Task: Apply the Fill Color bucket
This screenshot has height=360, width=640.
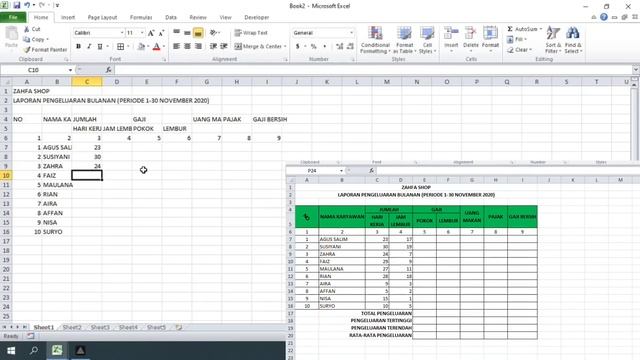Action: coord(141,47)
